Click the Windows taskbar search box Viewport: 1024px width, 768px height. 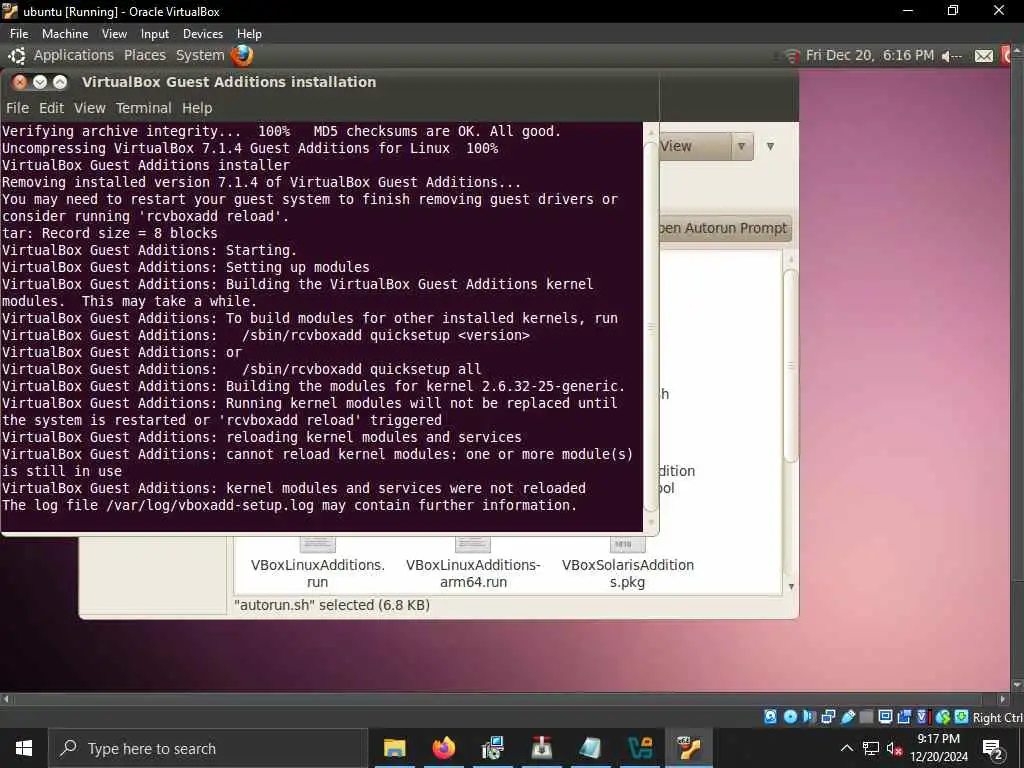[208, 748]
